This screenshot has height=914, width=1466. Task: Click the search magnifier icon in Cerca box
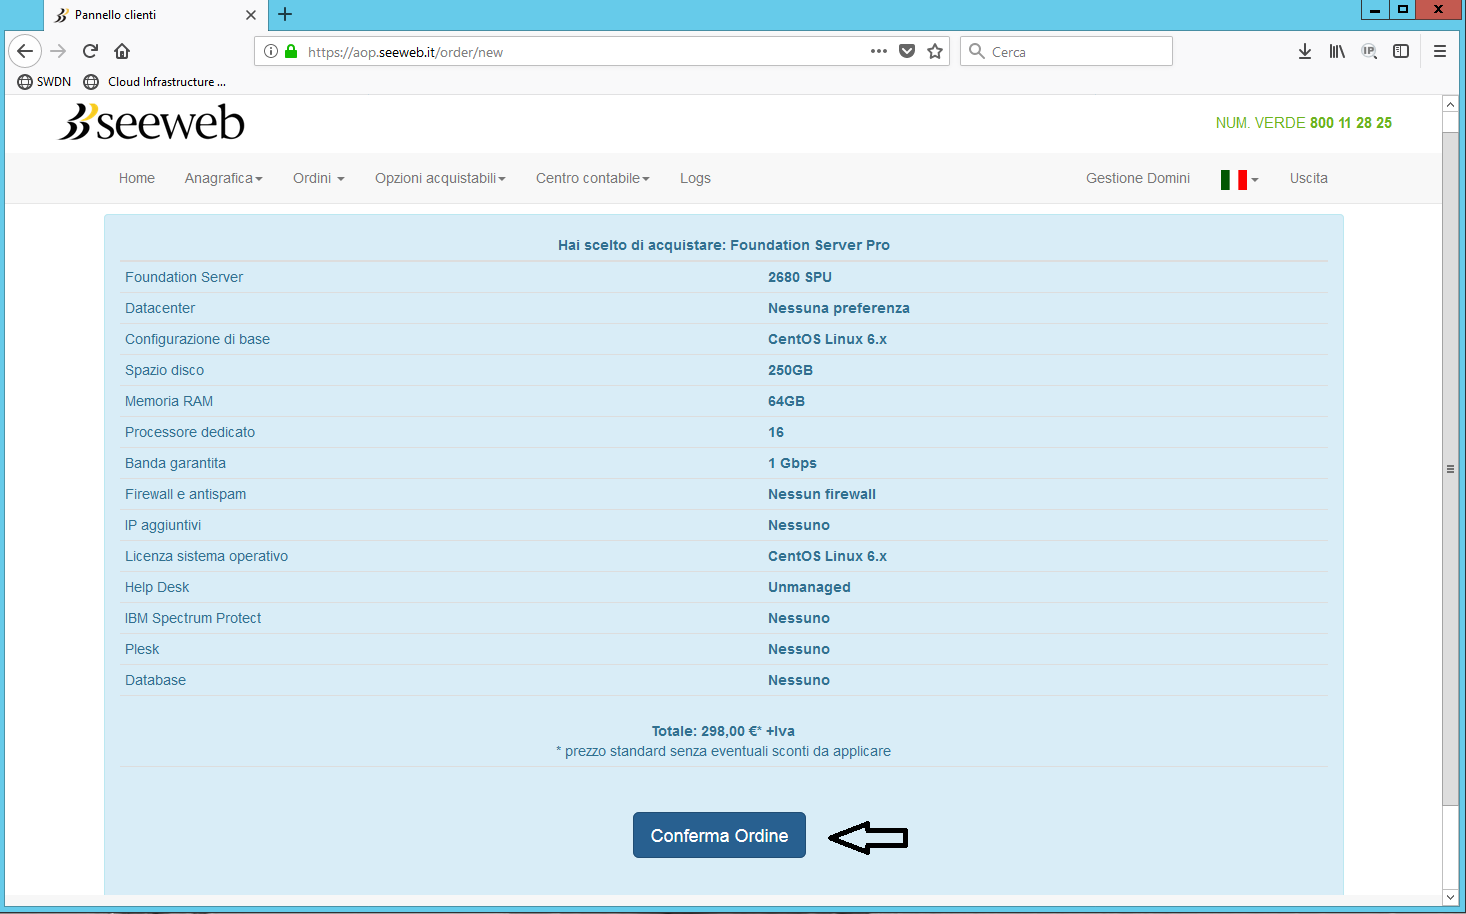pos(977,51)
